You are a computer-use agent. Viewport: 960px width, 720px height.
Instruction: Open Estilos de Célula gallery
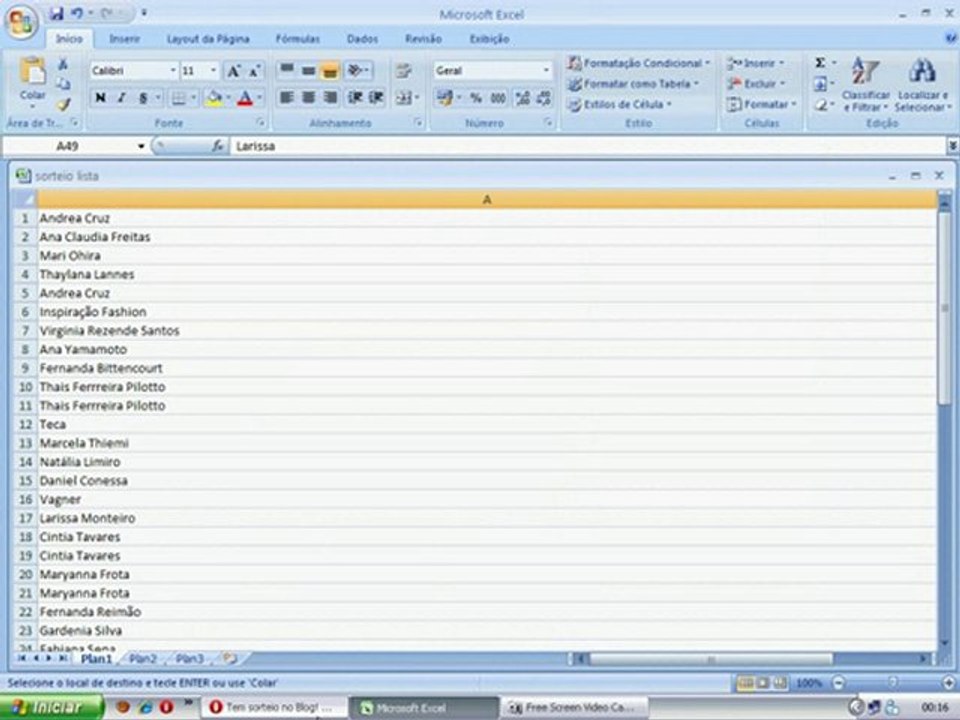619,105
